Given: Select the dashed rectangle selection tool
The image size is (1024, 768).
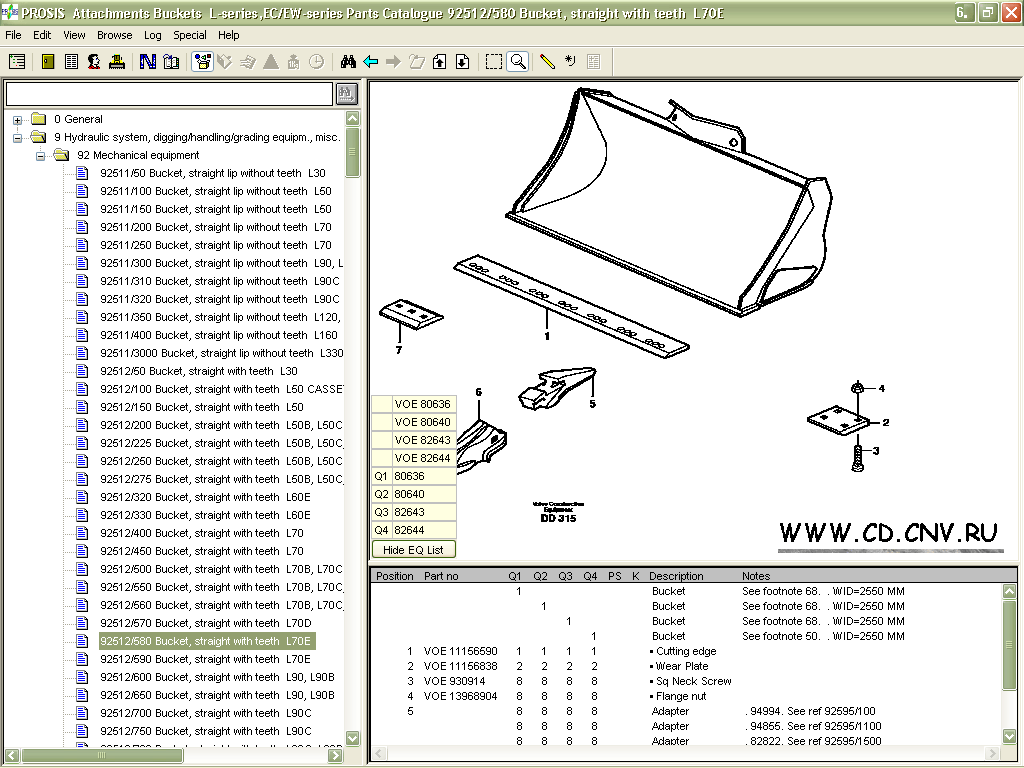Looking at the screenshot, I should point(494,62).
